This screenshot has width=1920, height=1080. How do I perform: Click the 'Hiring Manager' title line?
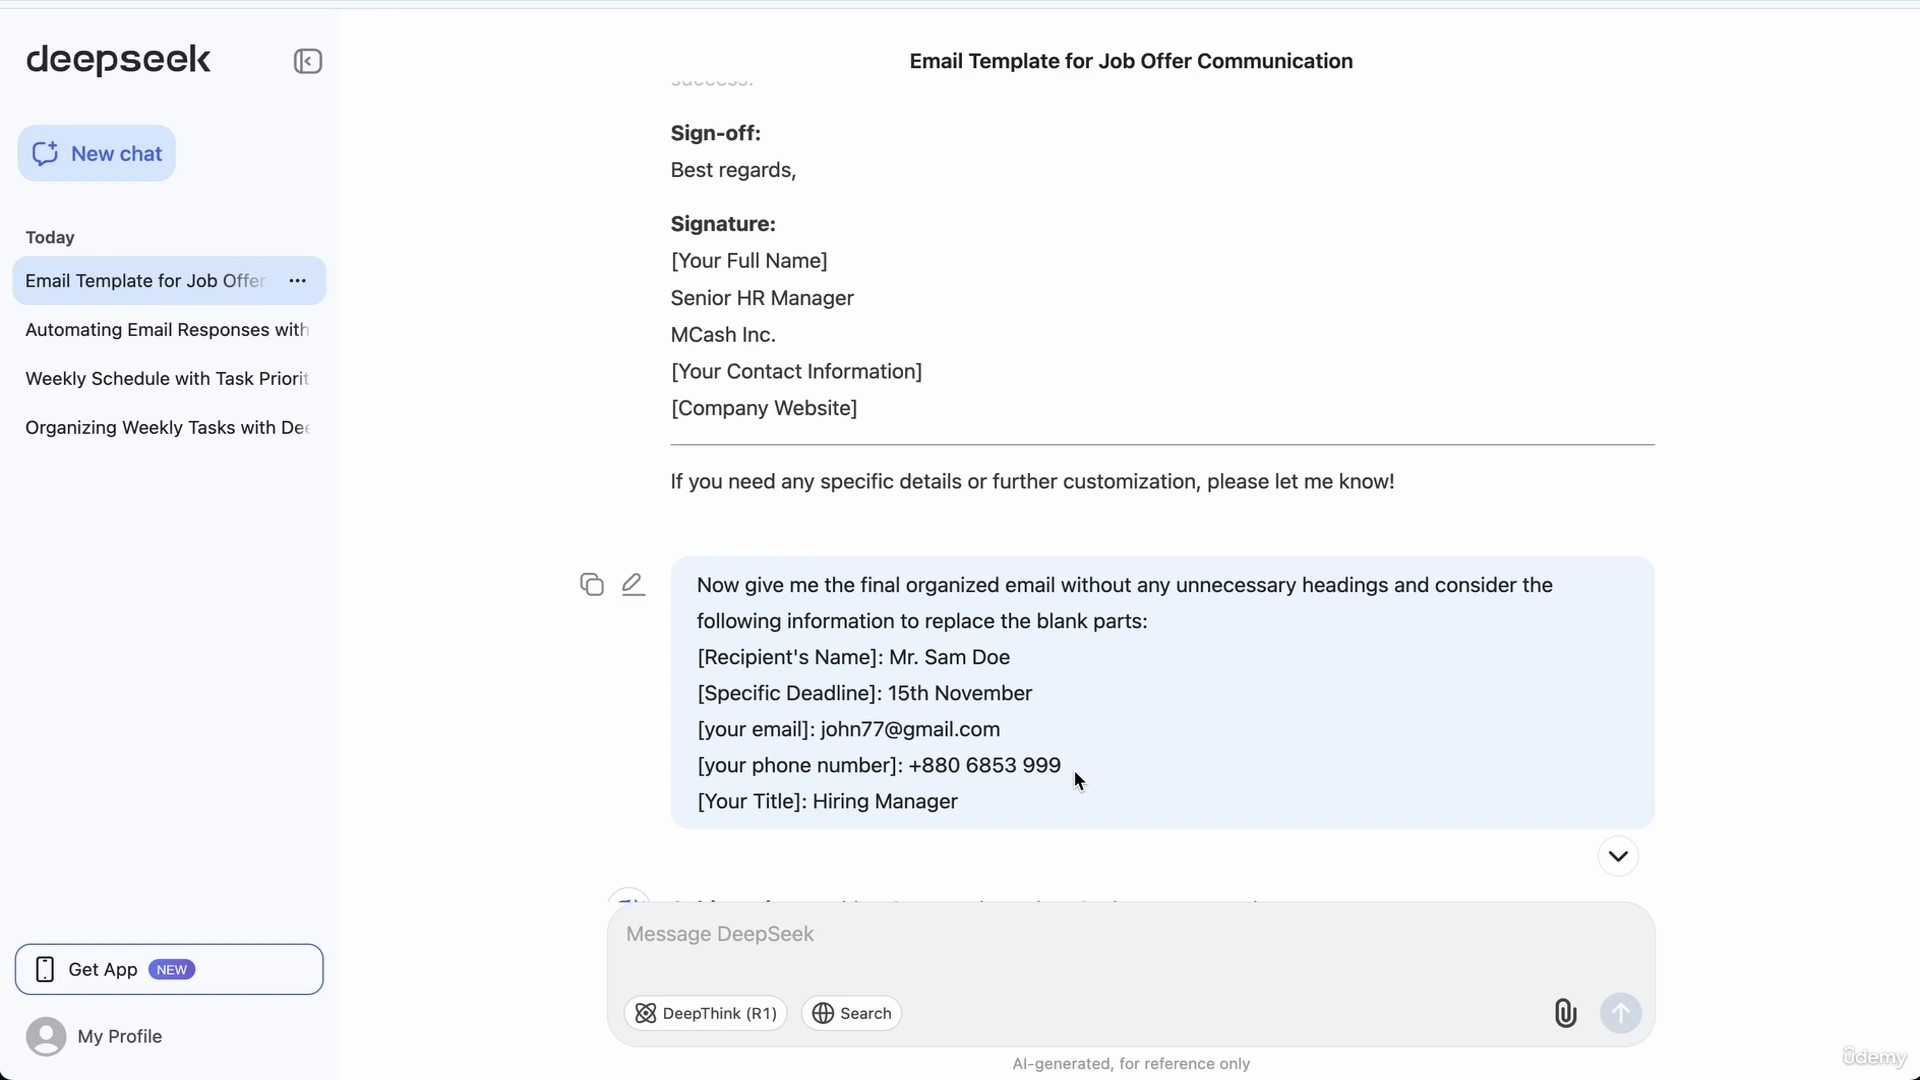tap(827, 801)
